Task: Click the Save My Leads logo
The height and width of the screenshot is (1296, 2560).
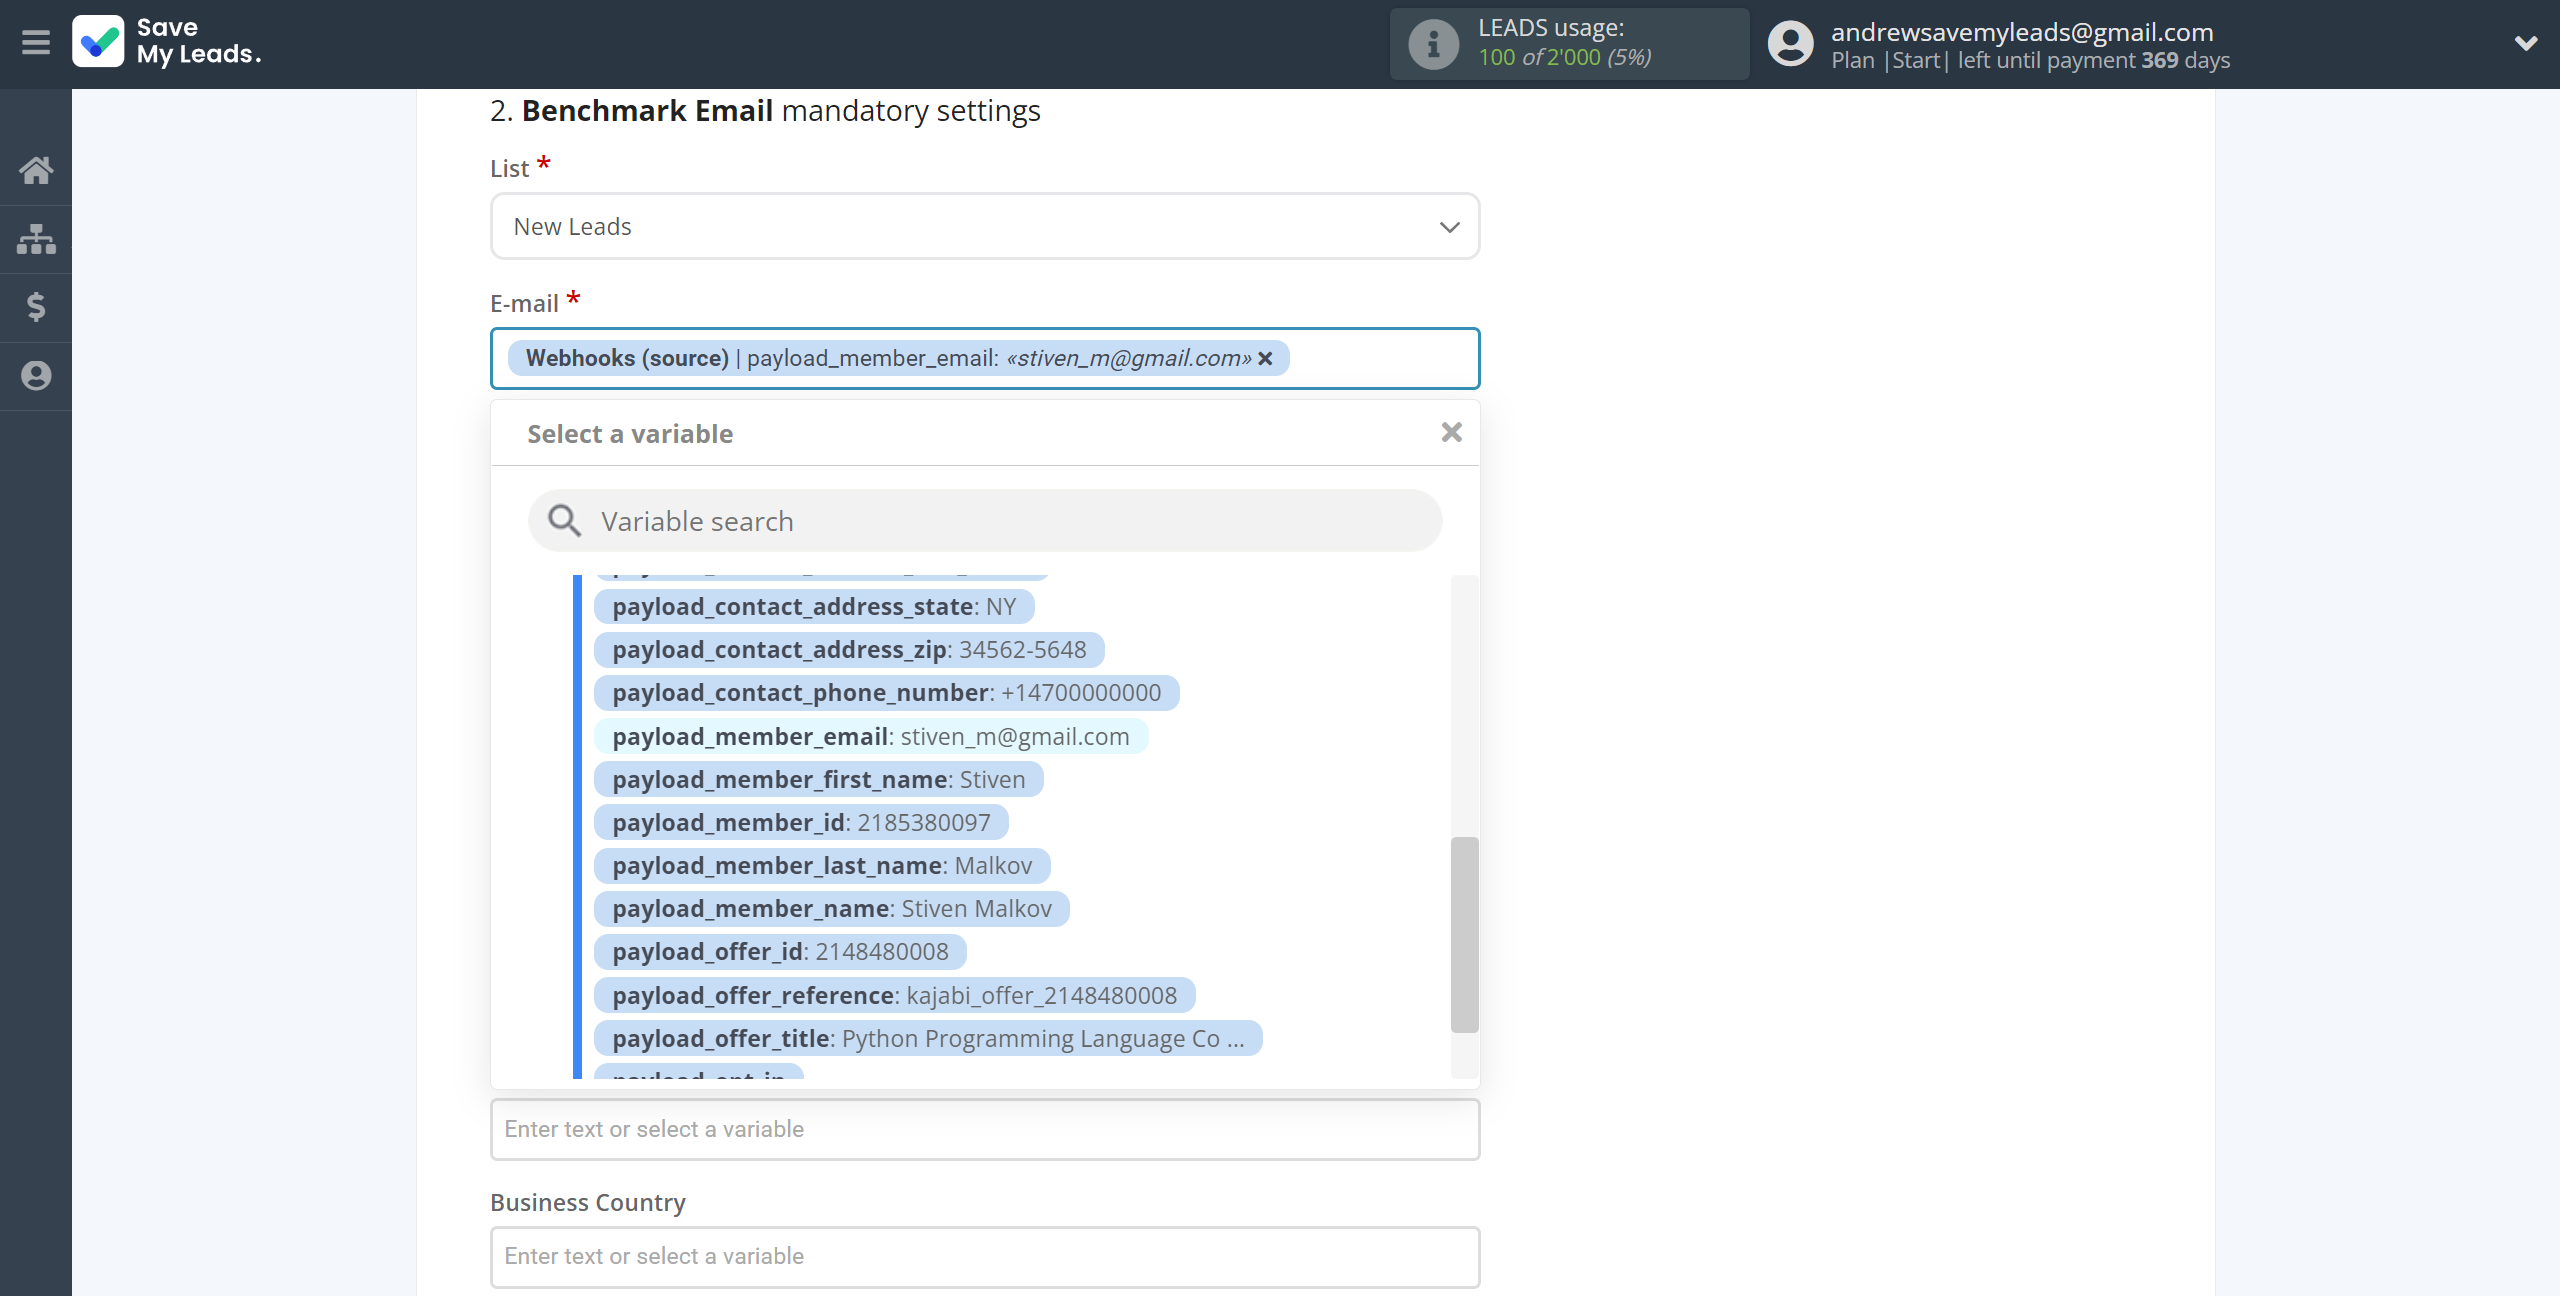Action: (x=167, y=42)
